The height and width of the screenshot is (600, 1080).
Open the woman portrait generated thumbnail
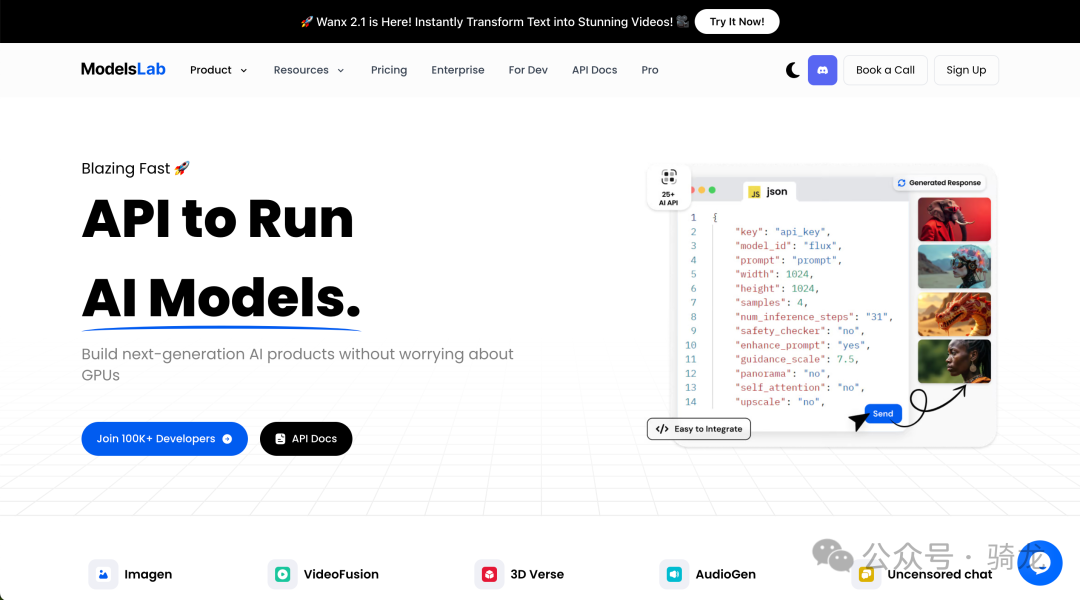point(954,361)
